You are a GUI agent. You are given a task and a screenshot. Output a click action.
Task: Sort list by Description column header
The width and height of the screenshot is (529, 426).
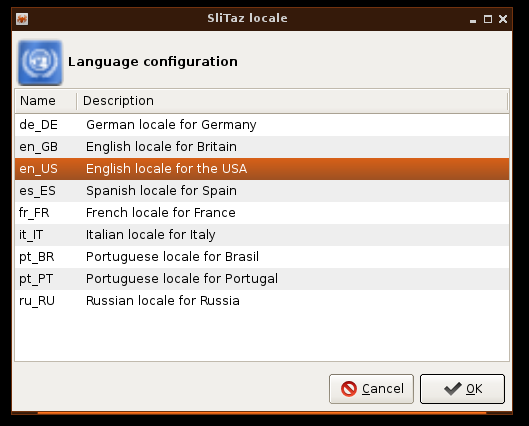point(292,101)
